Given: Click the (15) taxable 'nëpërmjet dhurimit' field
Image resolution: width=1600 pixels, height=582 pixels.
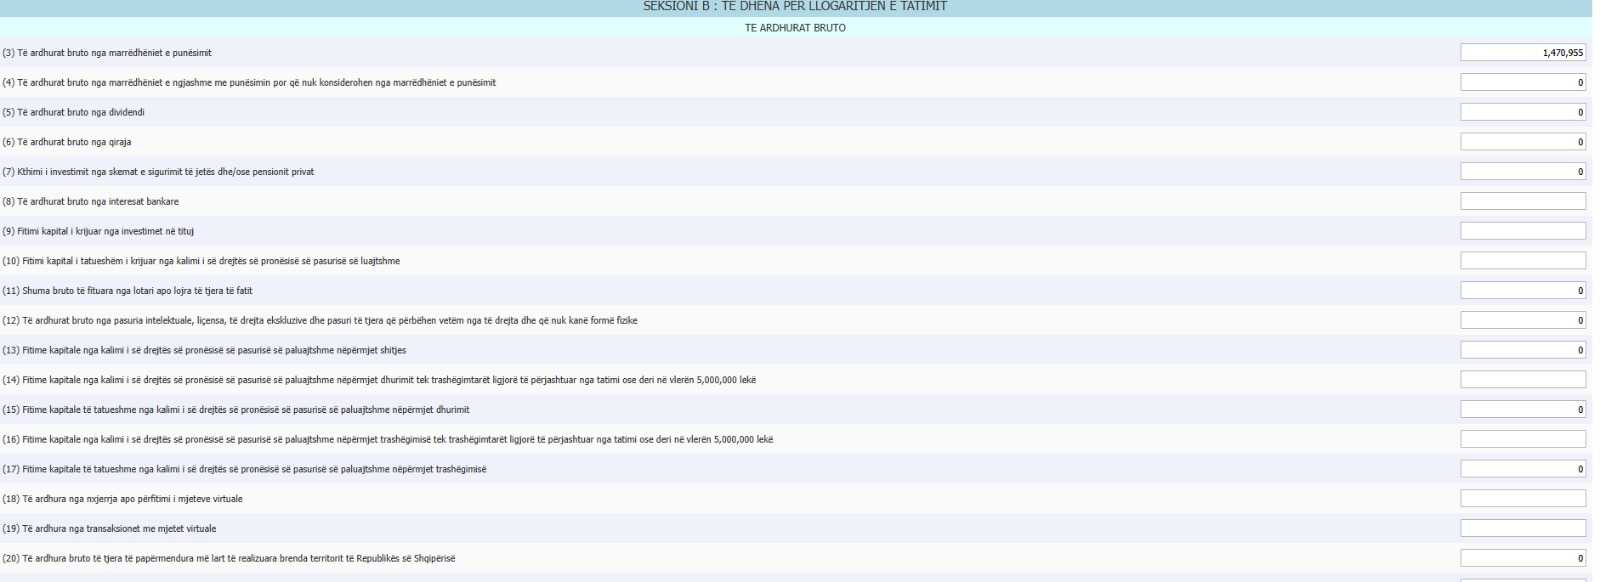Looking at the screenshot, I should tap(1522, 409).
